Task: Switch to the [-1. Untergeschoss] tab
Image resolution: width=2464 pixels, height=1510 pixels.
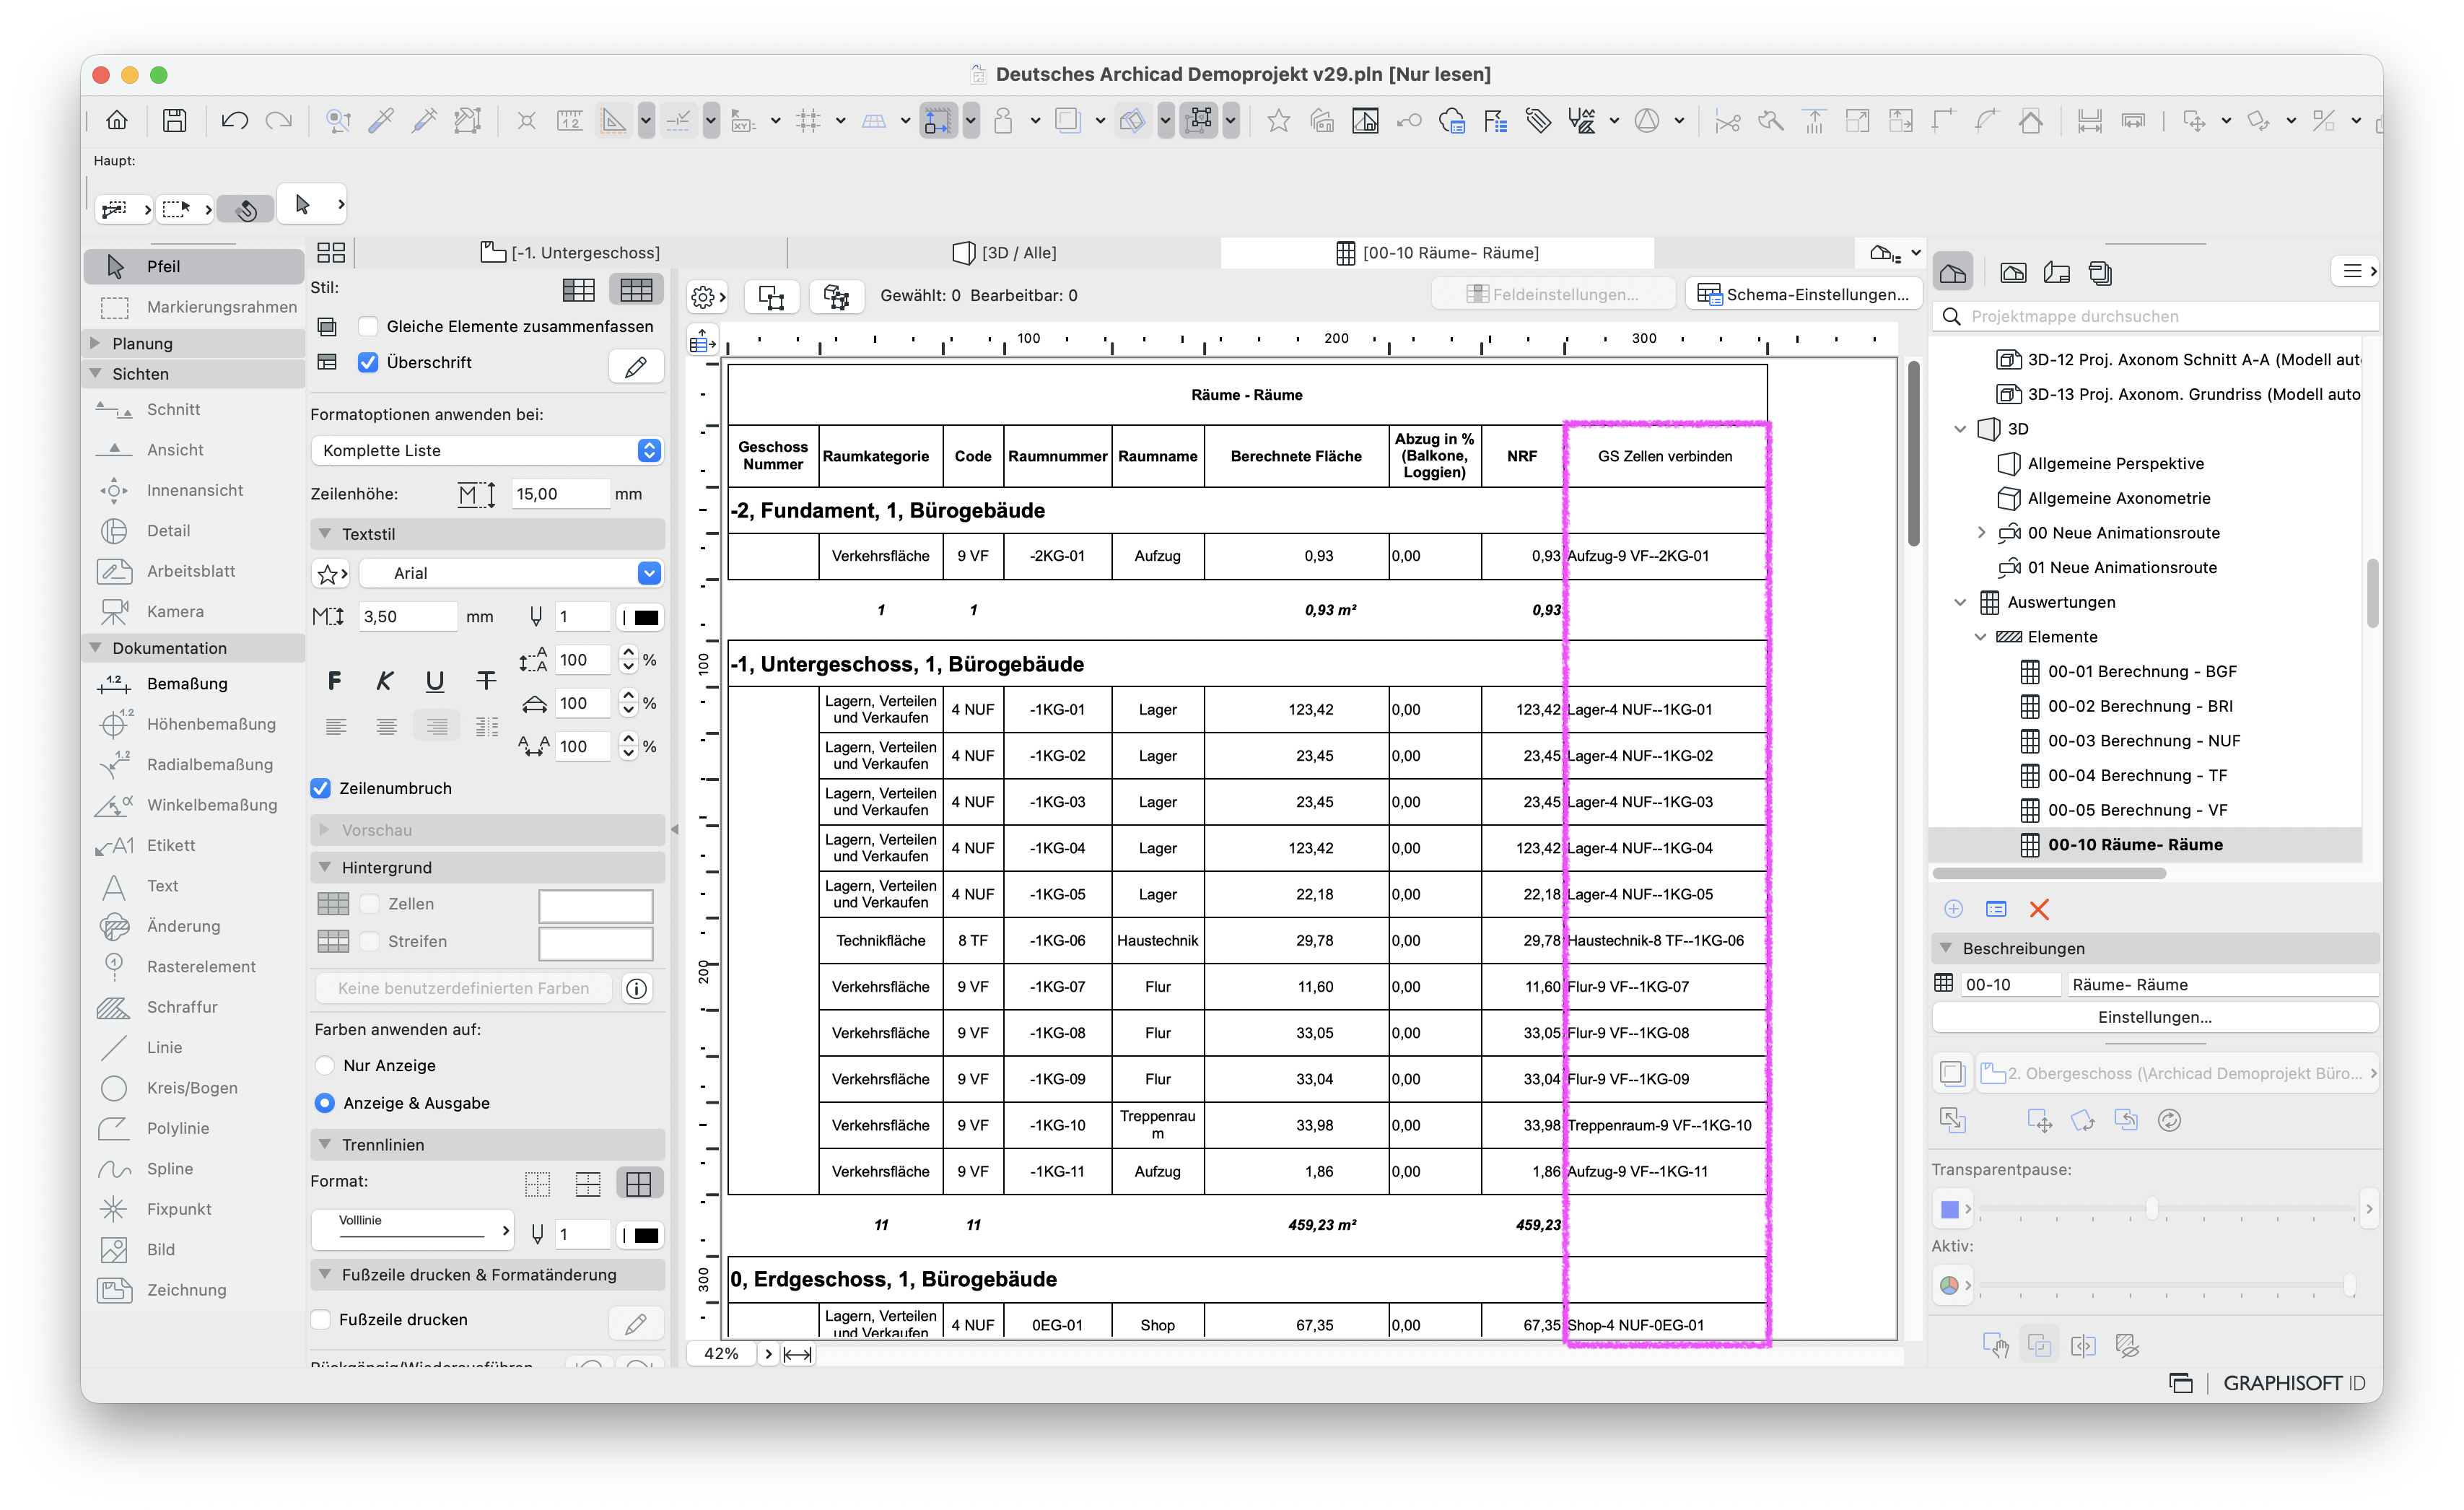Action: 571,253
